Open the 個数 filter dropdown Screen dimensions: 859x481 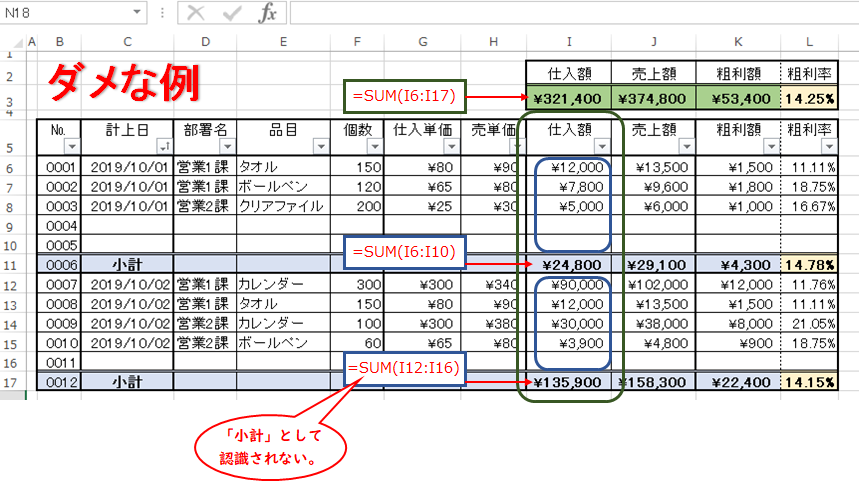pyautogui.click(x=374, y=147)
